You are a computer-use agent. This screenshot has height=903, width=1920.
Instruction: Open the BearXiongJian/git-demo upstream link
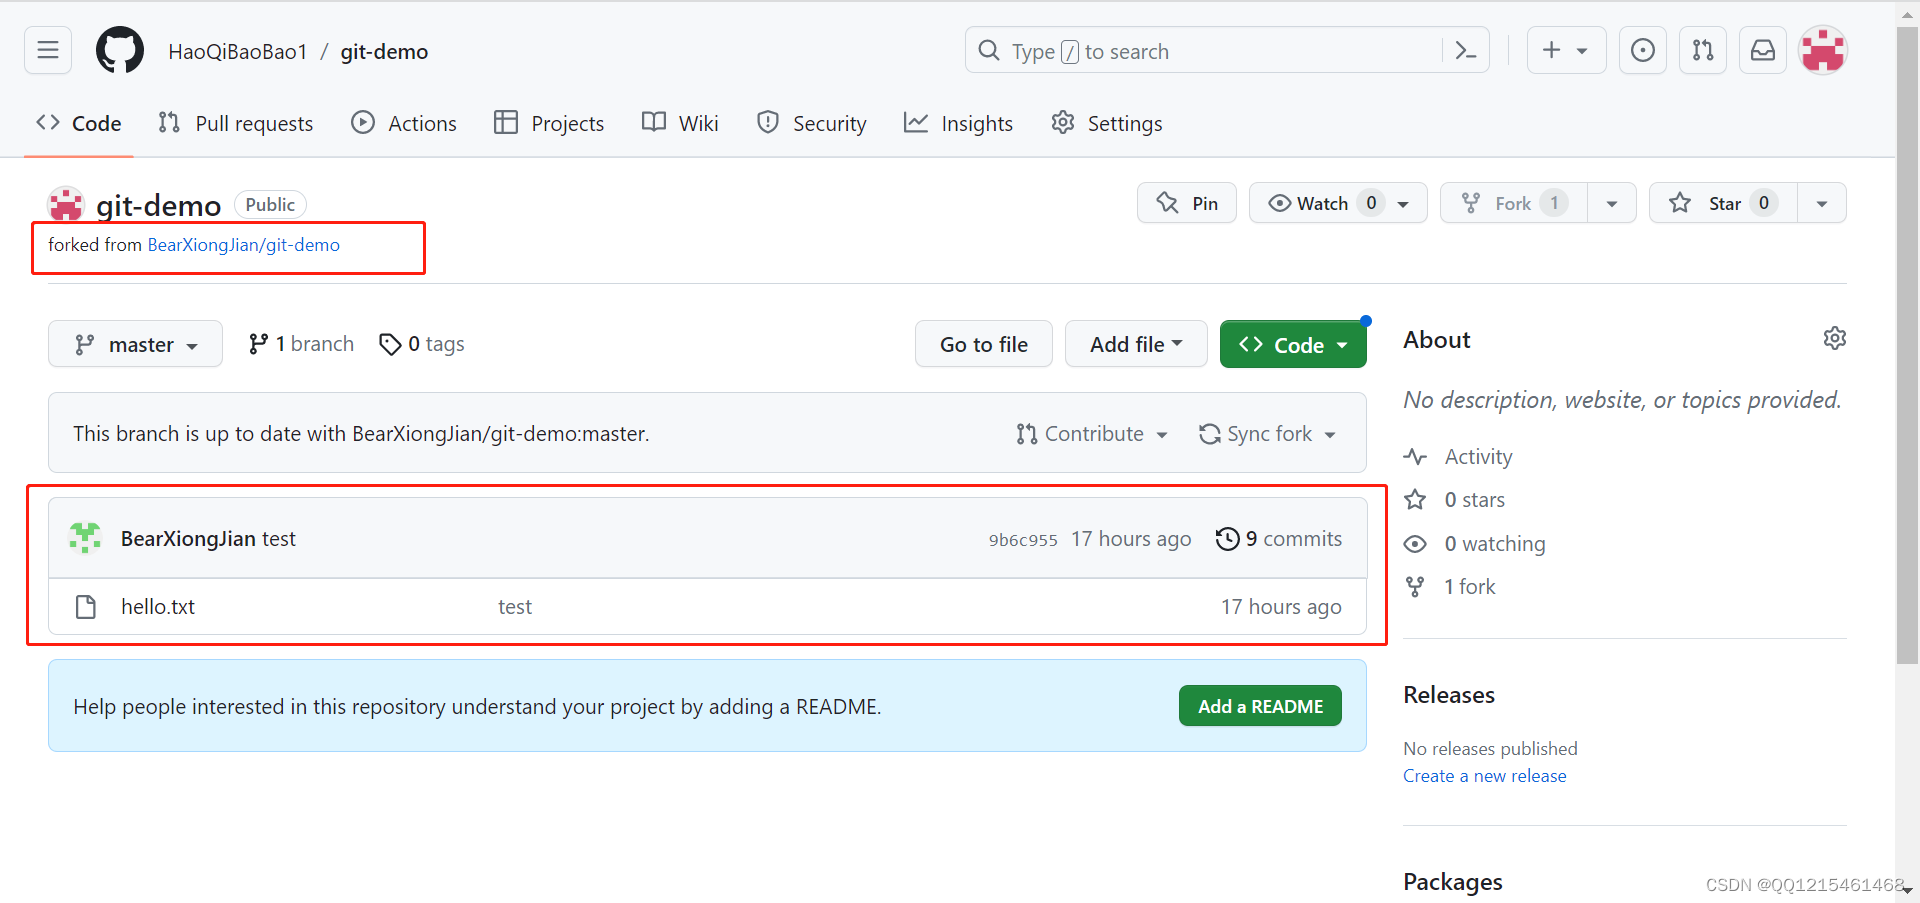(243, 245)
